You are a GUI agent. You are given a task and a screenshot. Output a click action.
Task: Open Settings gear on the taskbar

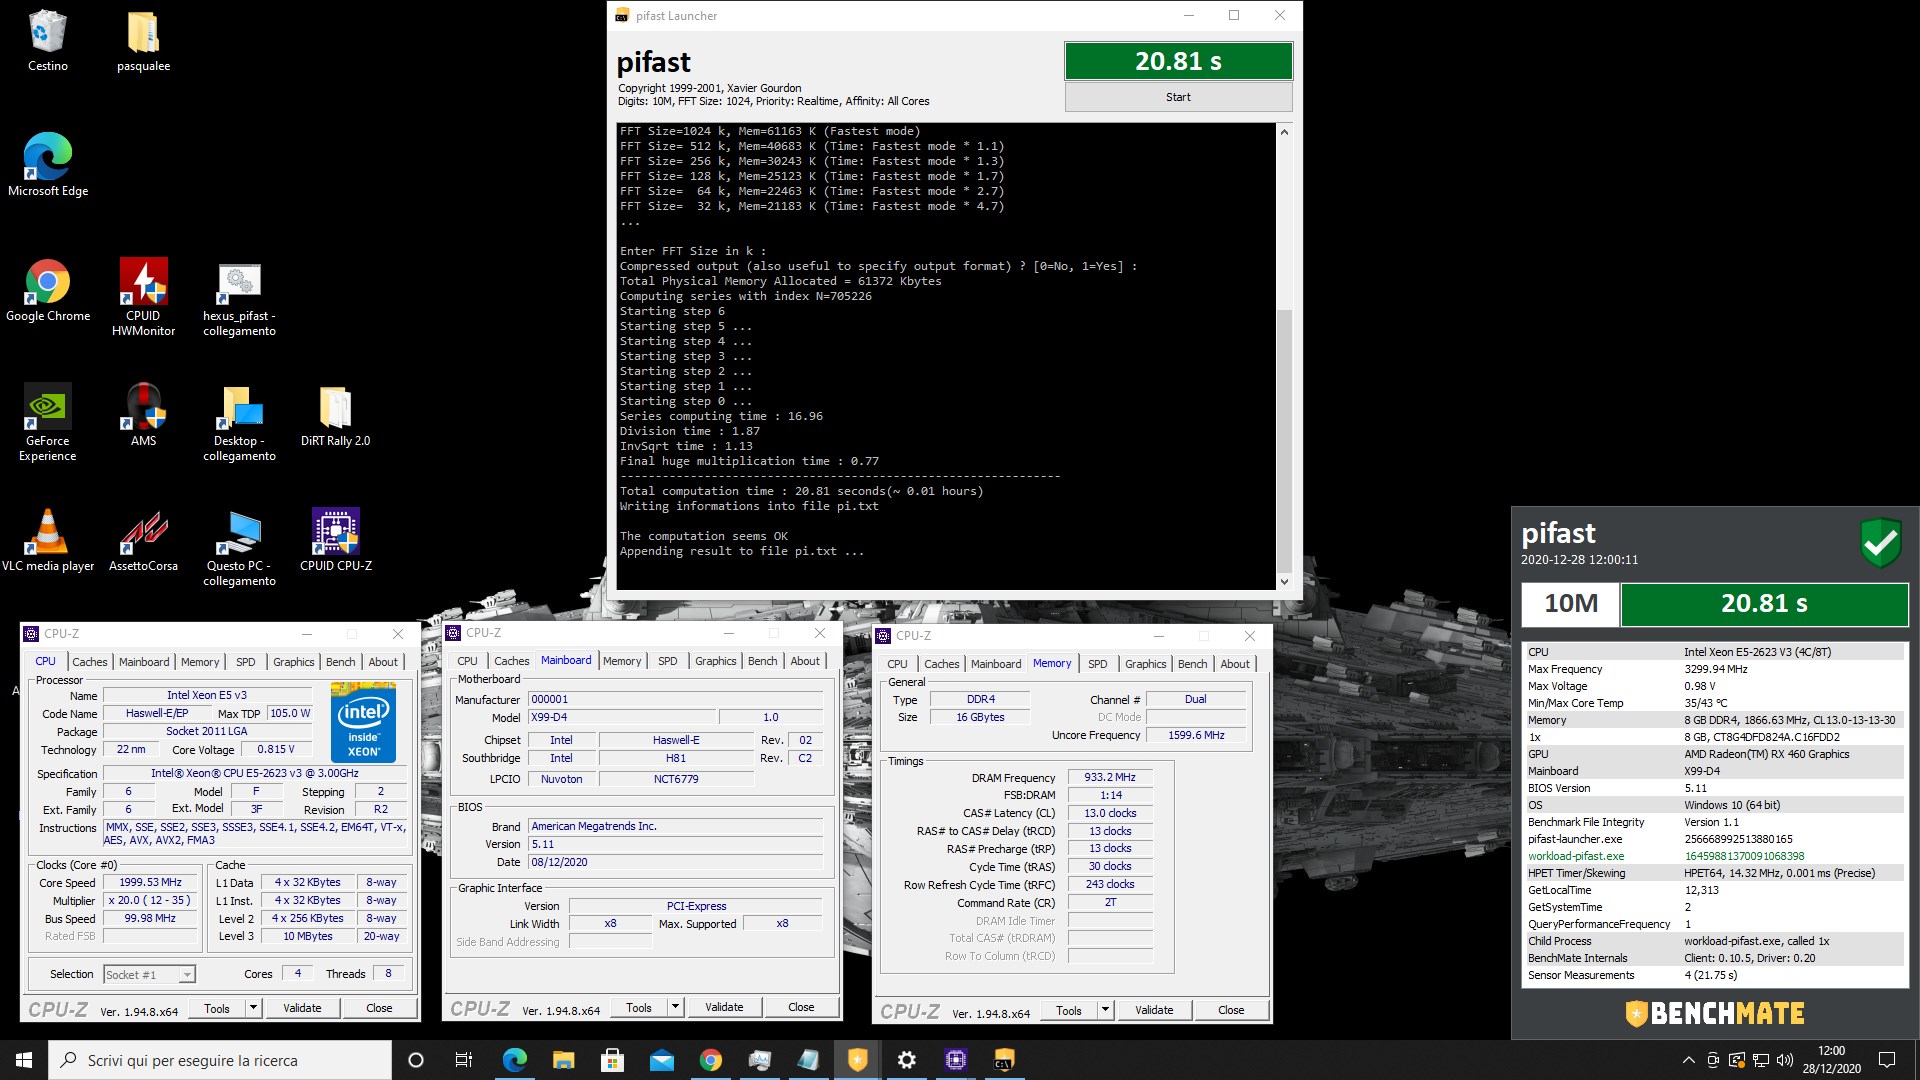(906, 1060)
